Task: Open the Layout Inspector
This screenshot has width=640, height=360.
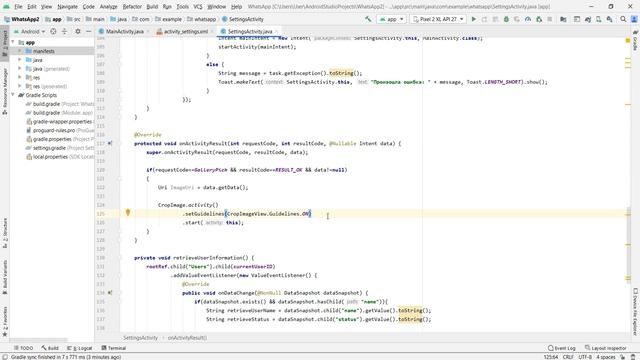Action: (606, 348)
